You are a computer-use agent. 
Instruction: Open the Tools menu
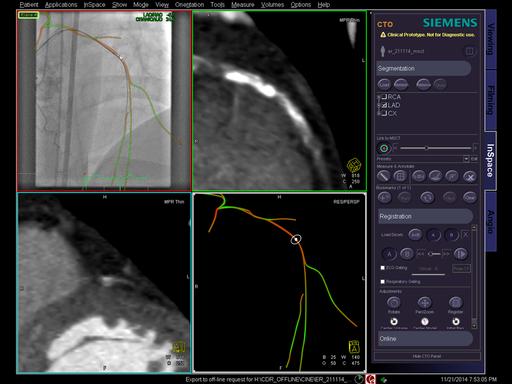point(217,5)
